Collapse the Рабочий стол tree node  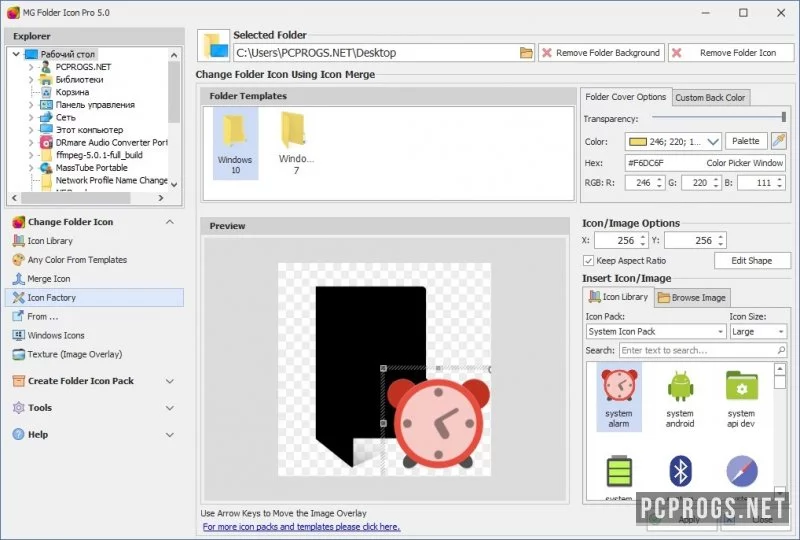pyautogui.click(x=16, y=54)
